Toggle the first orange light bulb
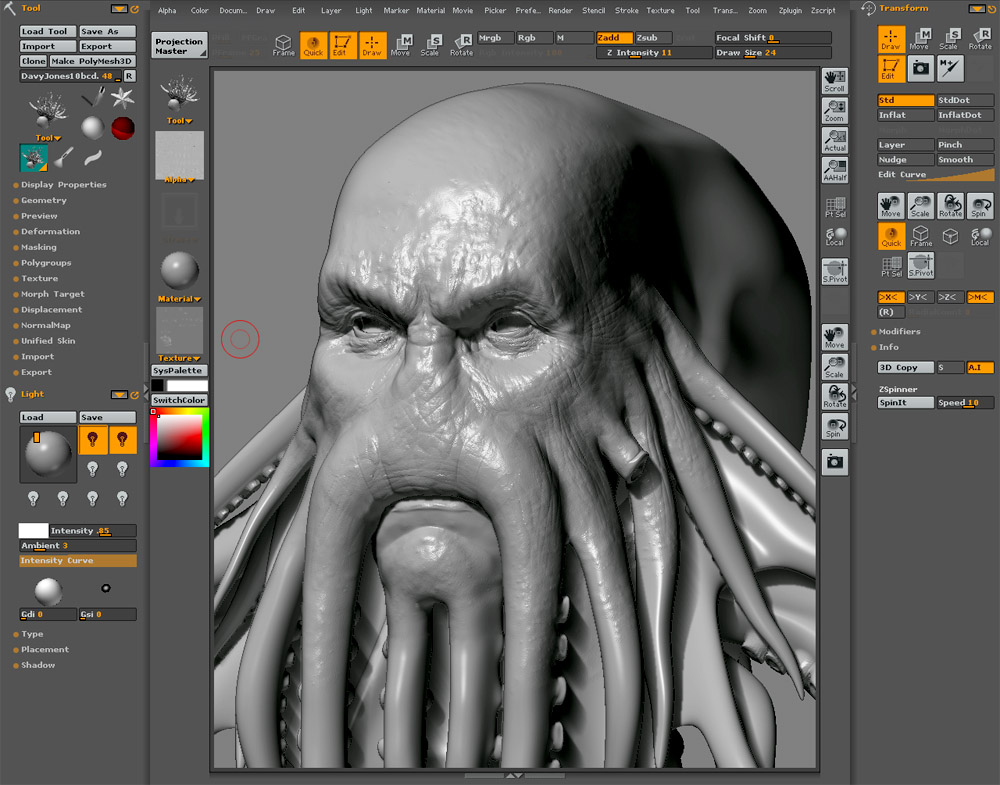Screen dimensions: 1000x785 [x=92, y=440]
